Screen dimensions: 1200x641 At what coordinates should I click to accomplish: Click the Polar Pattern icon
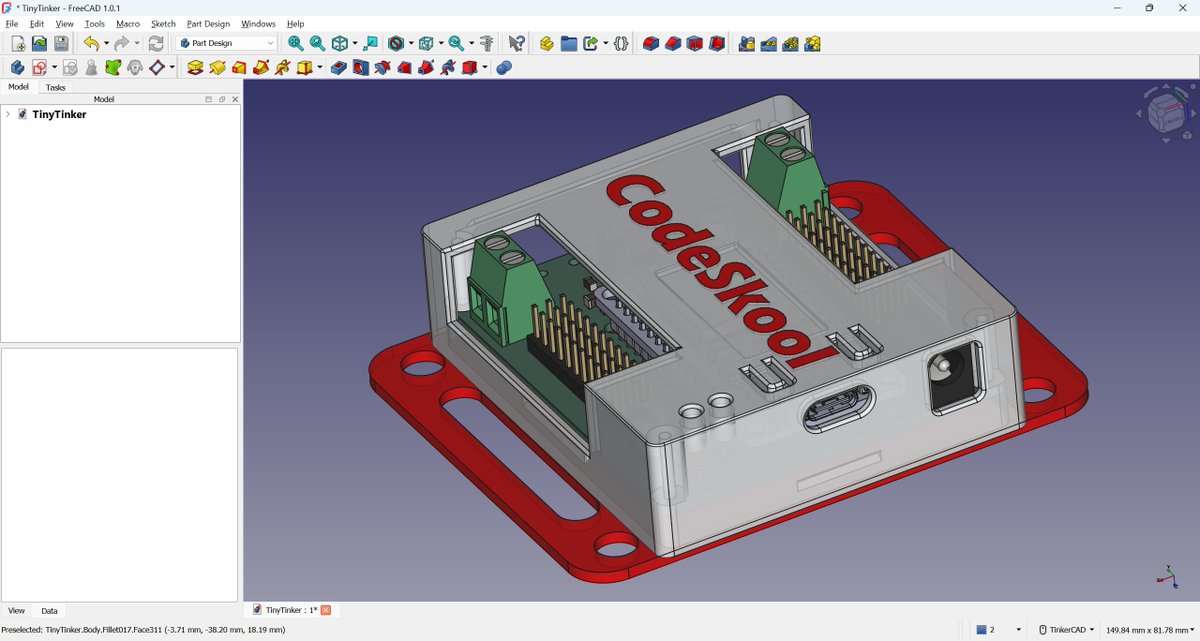click(x=791, y=43)
